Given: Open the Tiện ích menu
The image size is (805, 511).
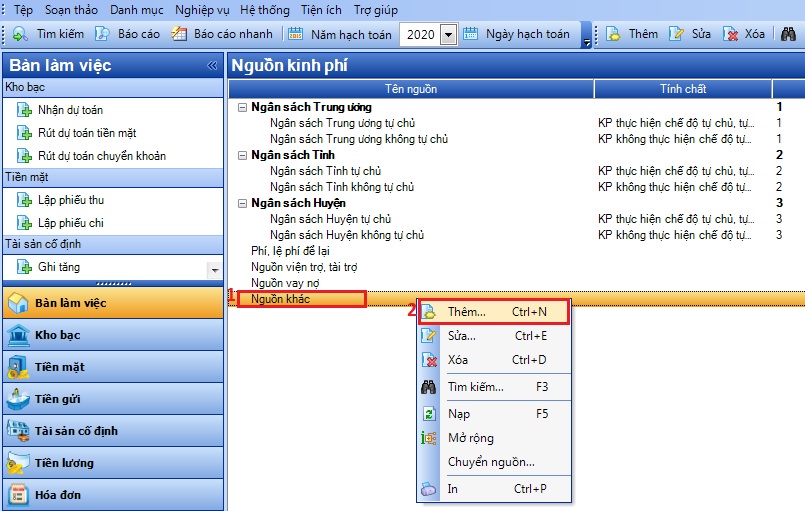Looking at the screenshot, I should coord(321,10).
